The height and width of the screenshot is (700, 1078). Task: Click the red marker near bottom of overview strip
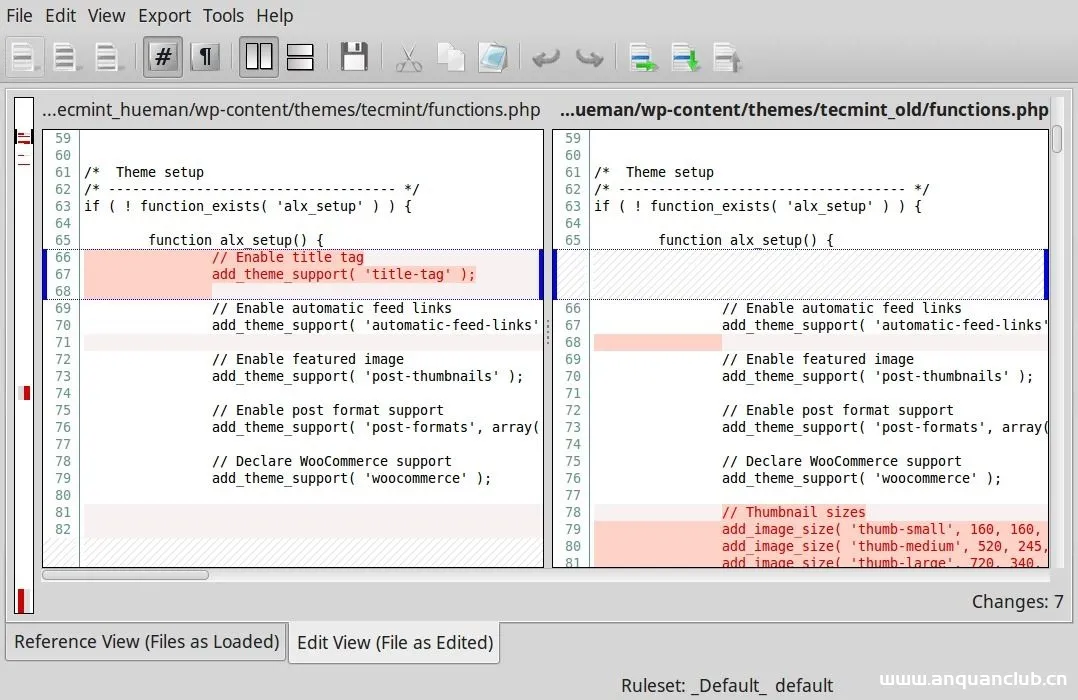(x=21, y=600)
